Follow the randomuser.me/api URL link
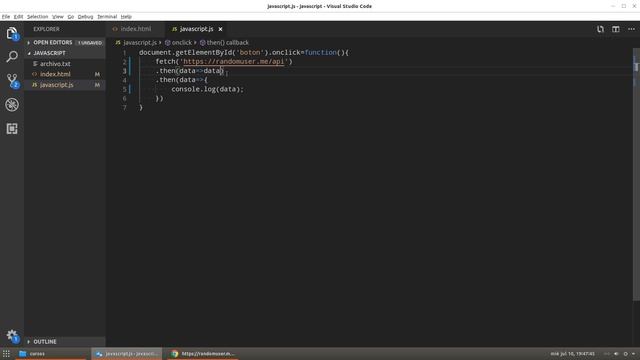The height and width of the screenshot is (360, 640). tap(233, 62)
